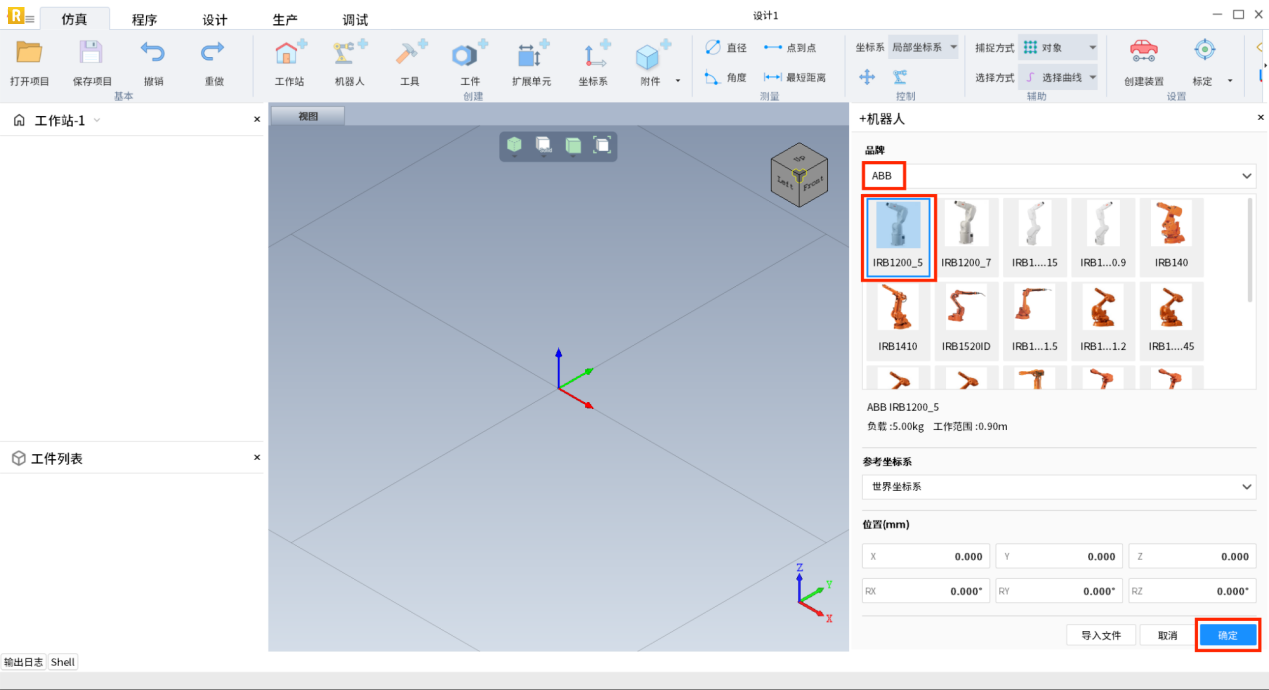Select the Tool (工具) hammer icon

(x=410, y=56)
